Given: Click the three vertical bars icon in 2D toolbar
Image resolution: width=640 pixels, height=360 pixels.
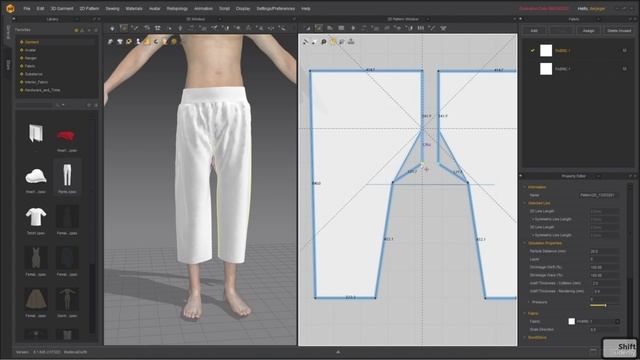Looking at the screenshot, I should coord(421,28).
